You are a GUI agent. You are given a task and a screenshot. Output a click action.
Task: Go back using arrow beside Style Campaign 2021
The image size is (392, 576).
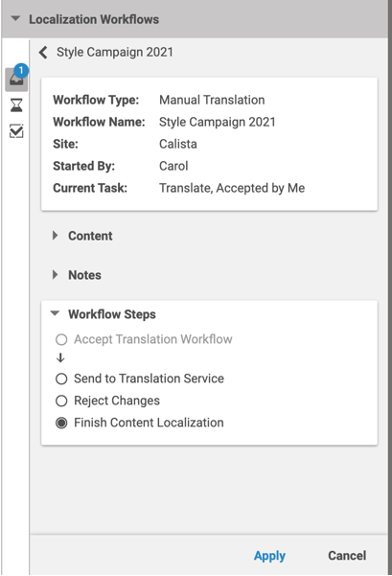[43, 52]
